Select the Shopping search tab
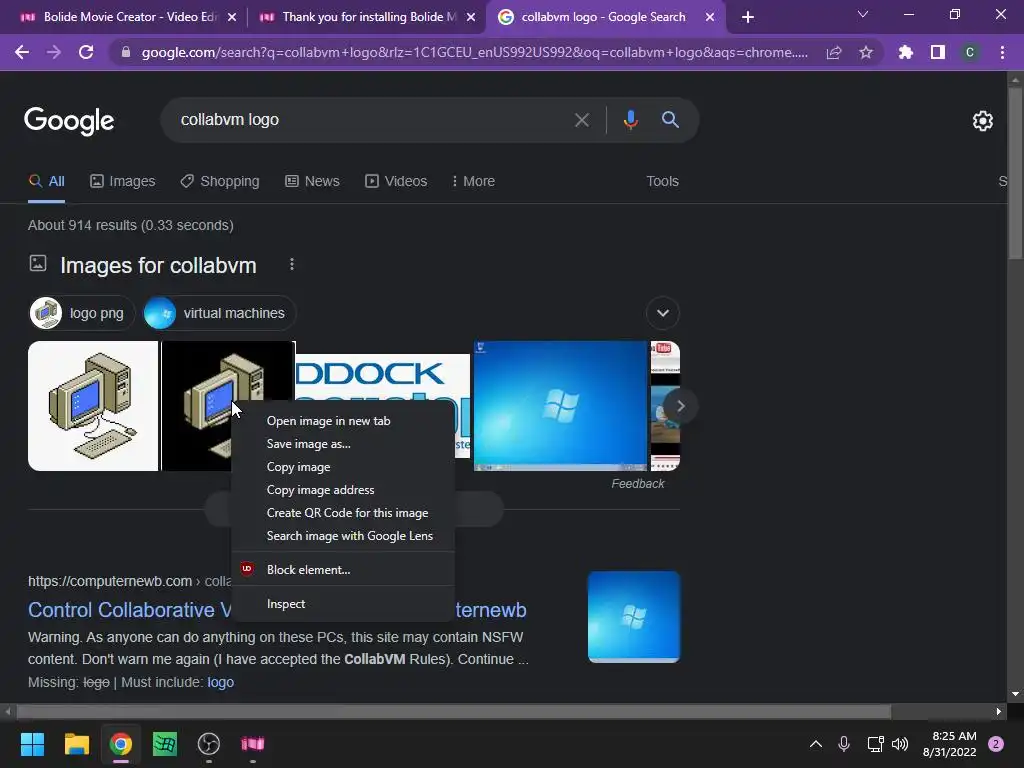The width and height of the screenshot is (1024, 768). point(220,181)
